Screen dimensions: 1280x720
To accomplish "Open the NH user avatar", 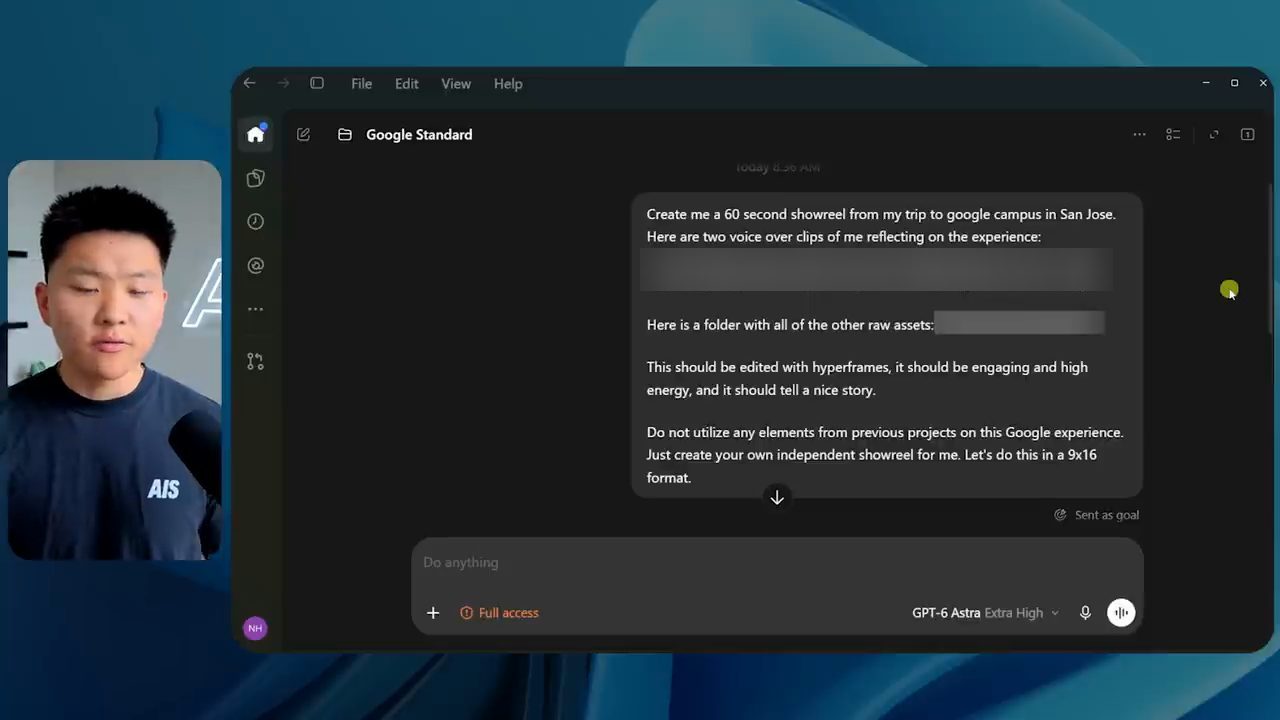I will pos(255,628).
